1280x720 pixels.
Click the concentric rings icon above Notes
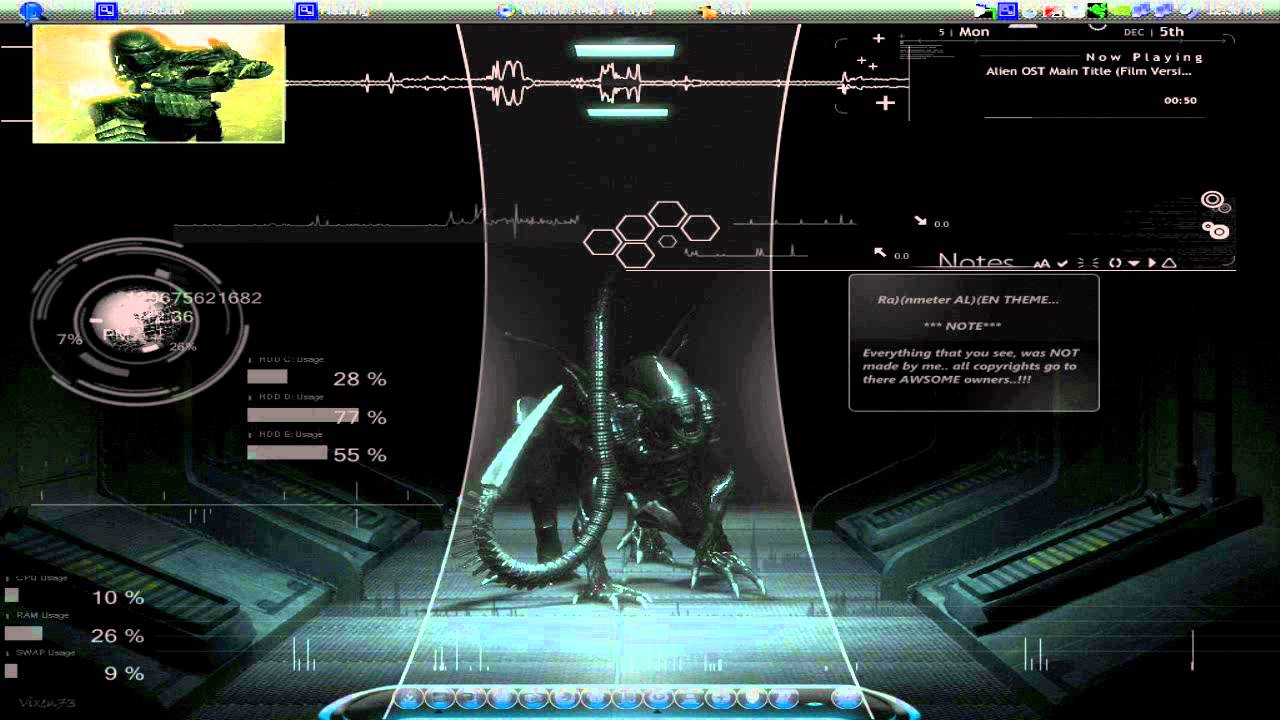(1213, 200)
